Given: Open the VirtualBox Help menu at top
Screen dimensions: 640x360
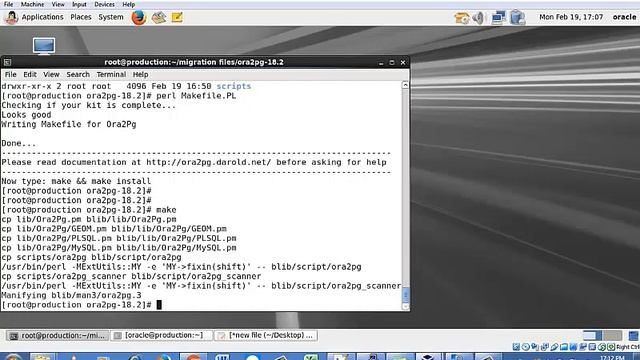Looking at the screenshot, I should (129, 4).
